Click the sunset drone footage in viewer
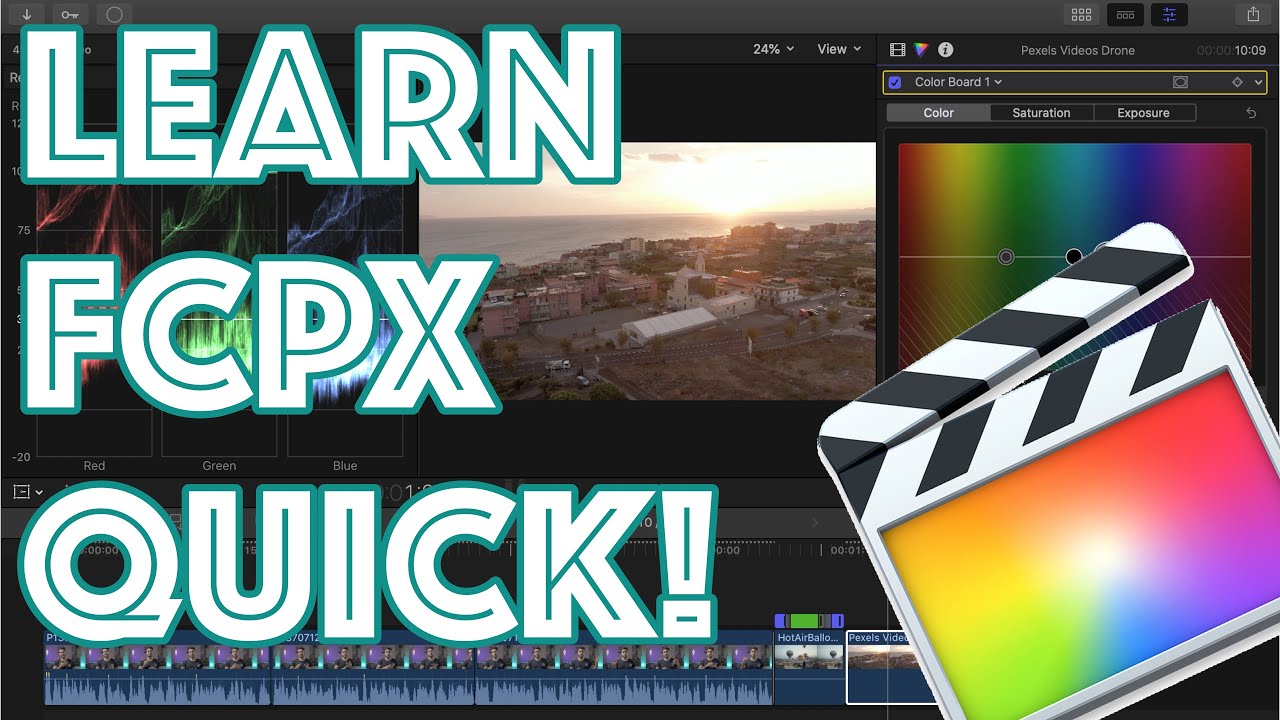Screen dimensions: 1280x720 pos(647,271)
